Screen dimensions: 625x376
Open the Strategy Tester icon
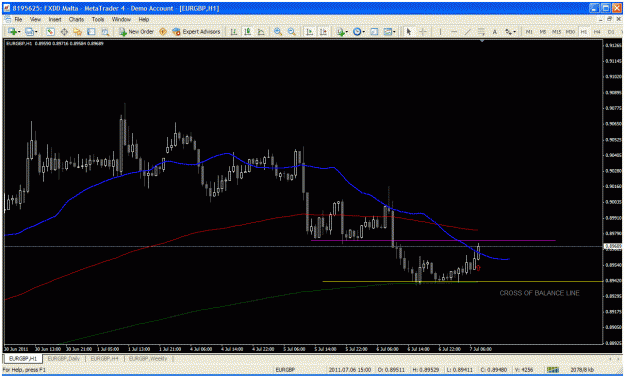click(x=105, y=31)
